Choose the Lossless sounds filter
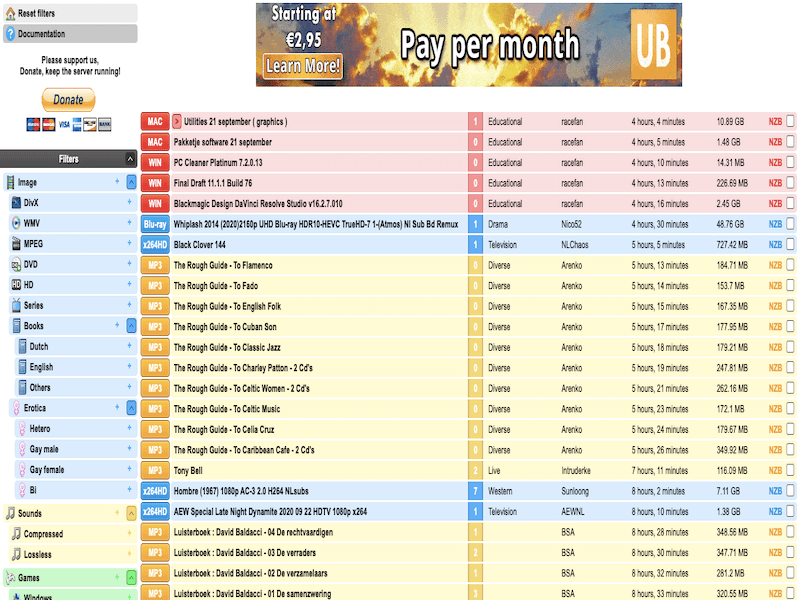The width and height of the screenshot is (800, 600). click(x=38, y=555)
